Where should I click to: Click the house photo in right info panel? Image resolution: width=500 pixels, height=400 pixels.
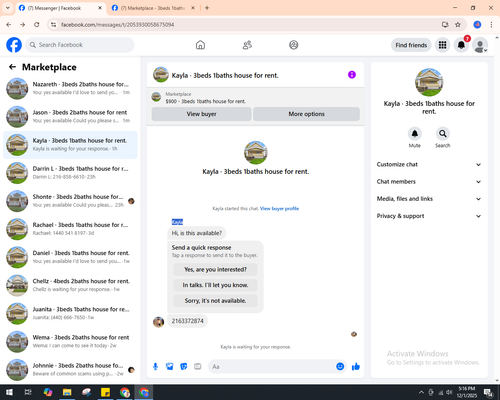click(429, 82)
